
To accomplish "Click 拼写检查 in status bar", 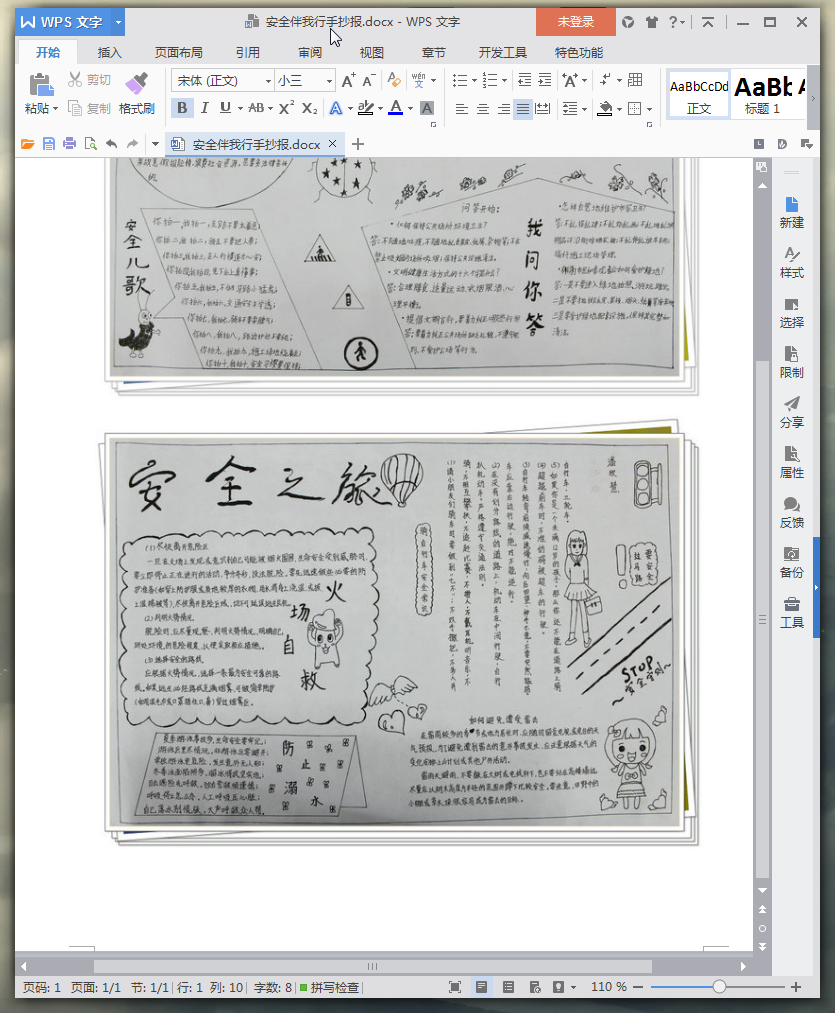I will [x=330, y=987].
